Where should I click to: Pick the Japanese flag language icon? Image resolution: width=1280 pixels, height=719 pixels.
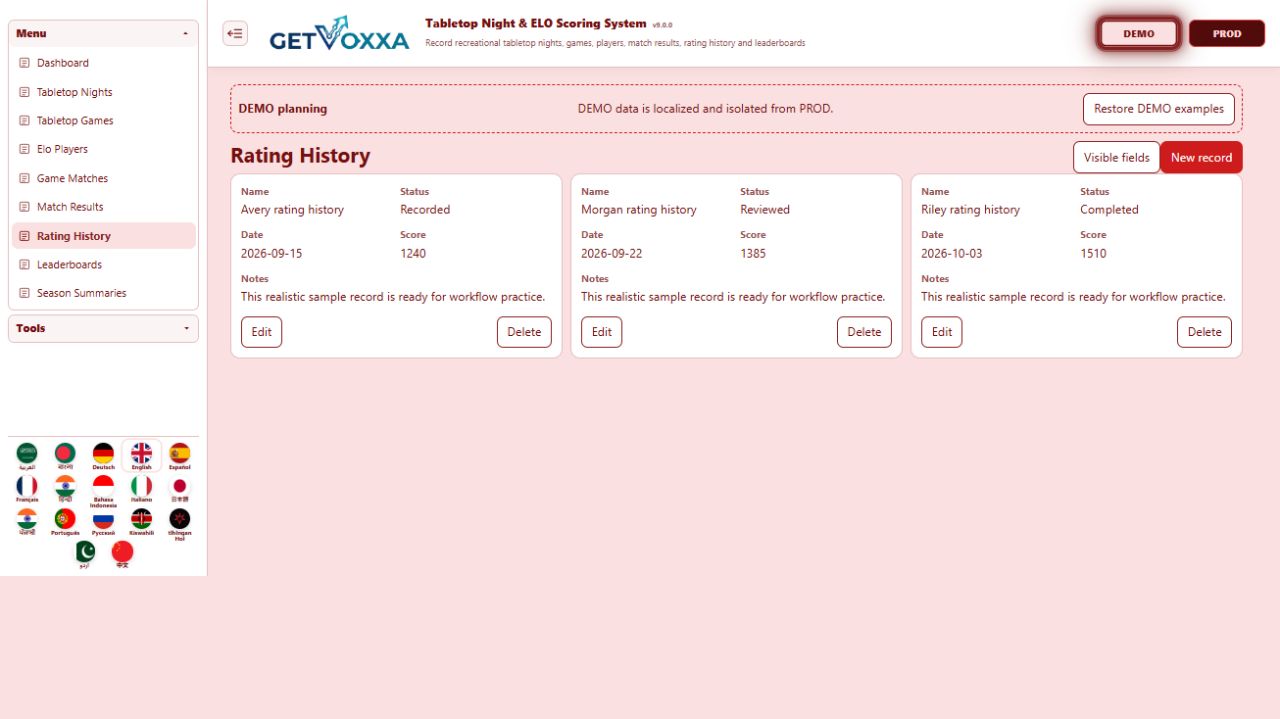180,489
